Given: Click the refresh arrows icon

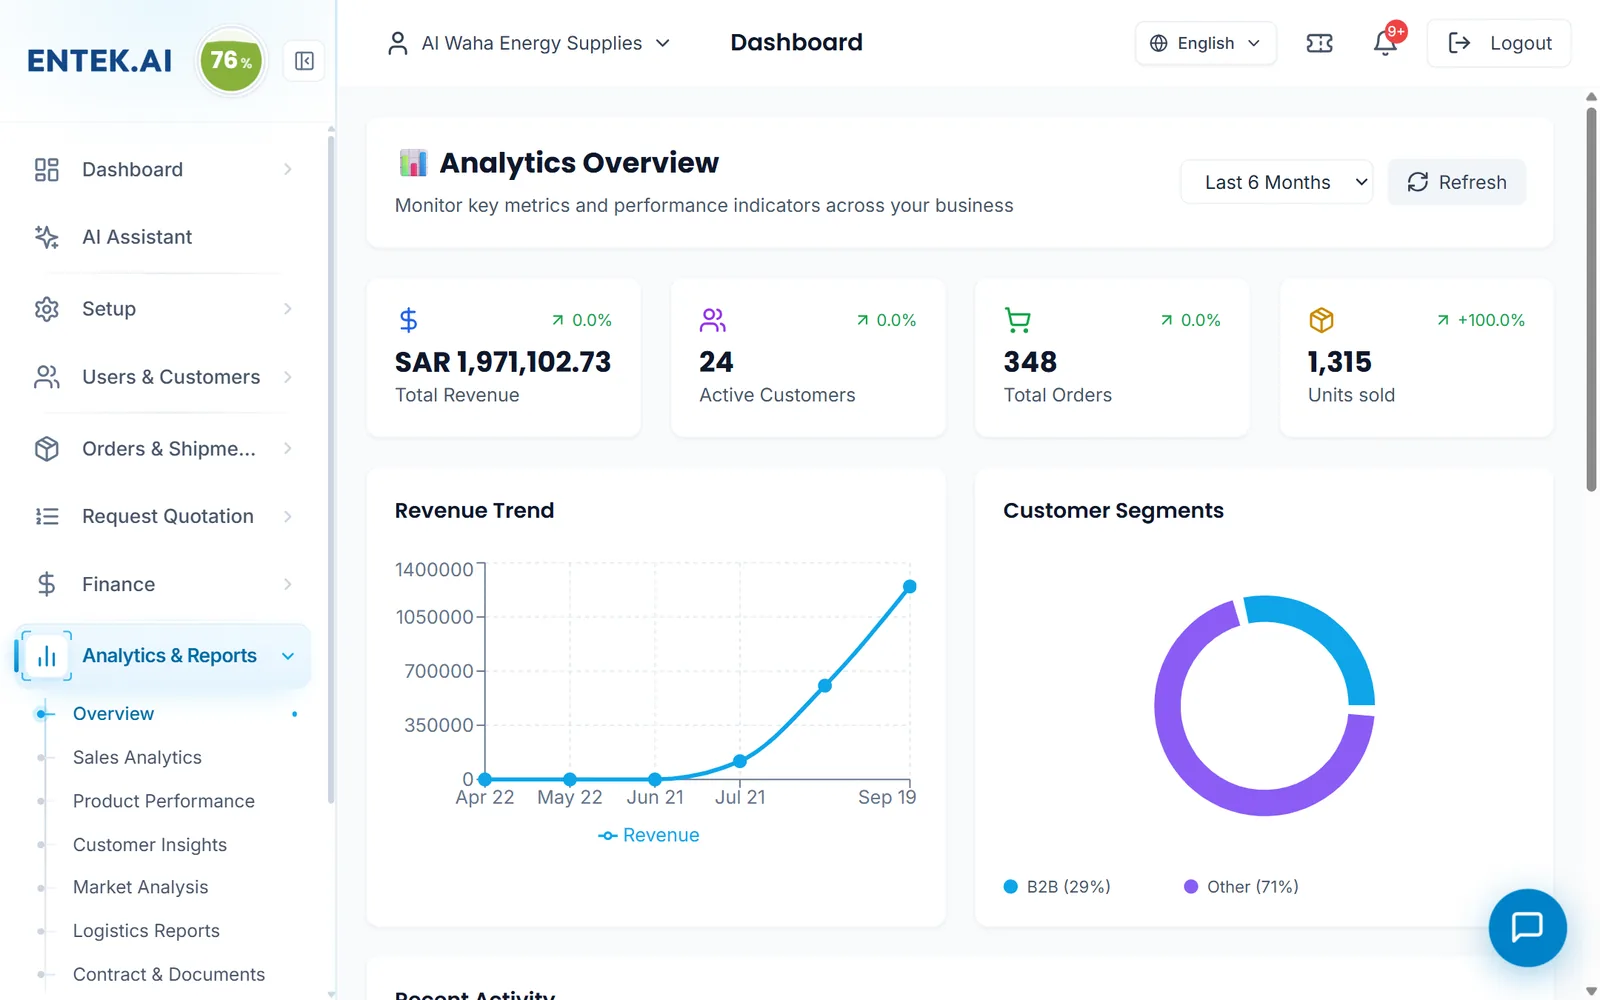Looking at the screenshot, I should [x=1418, y=182].
